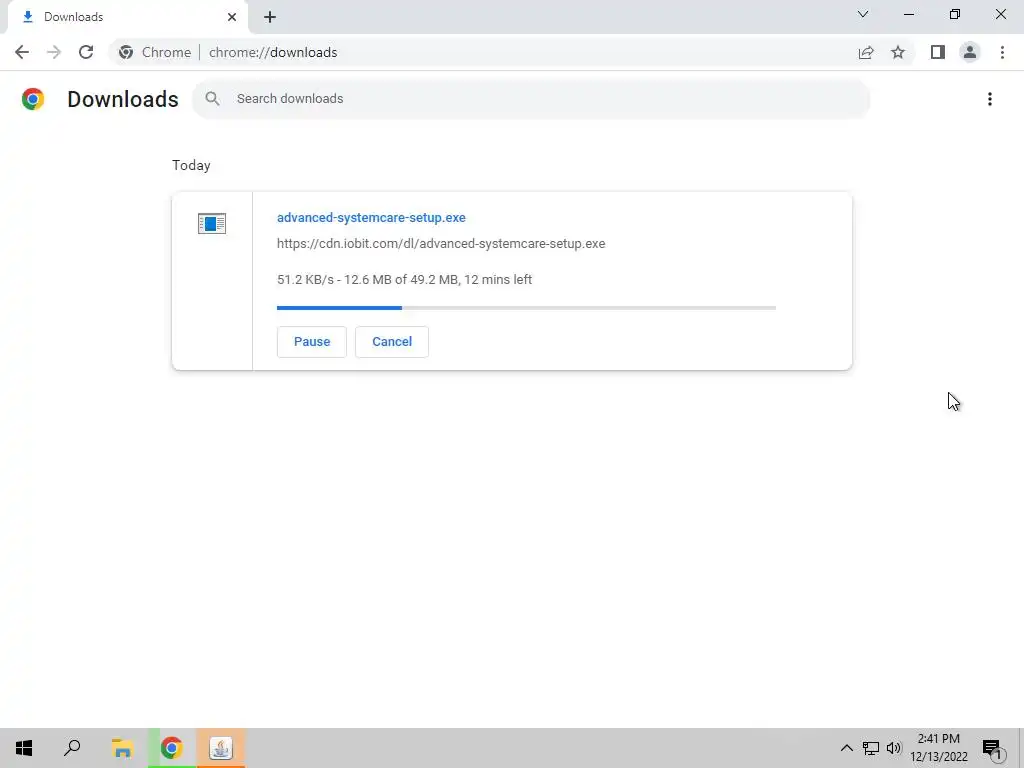This screenshot has width=1024, height=768.
Task: Click the magnifier icon in search downloads
Action: pos(212,99)
